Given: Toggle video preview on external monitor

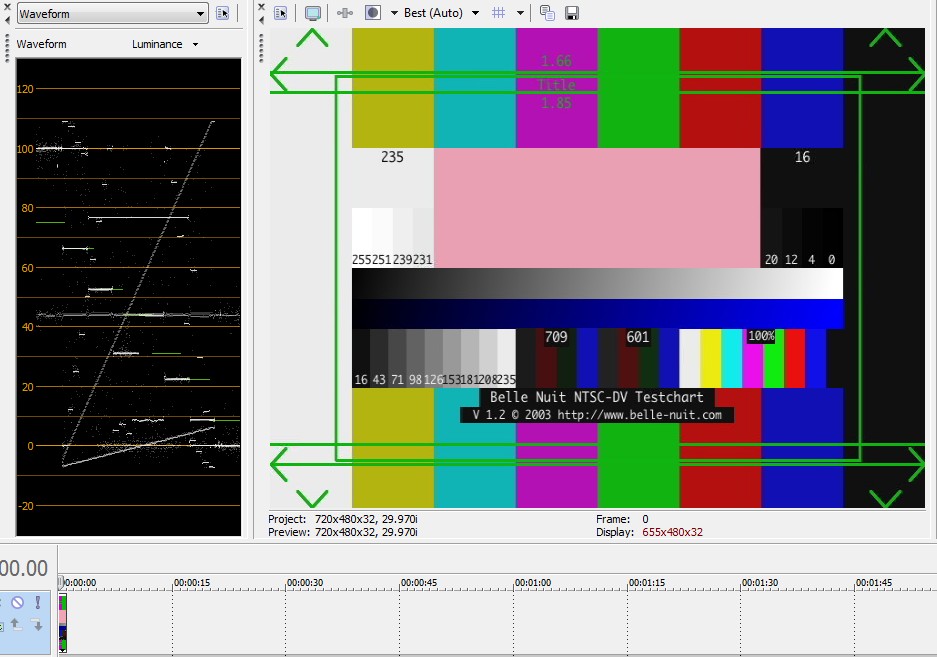Looking at the screenshot, I should 313,13.
